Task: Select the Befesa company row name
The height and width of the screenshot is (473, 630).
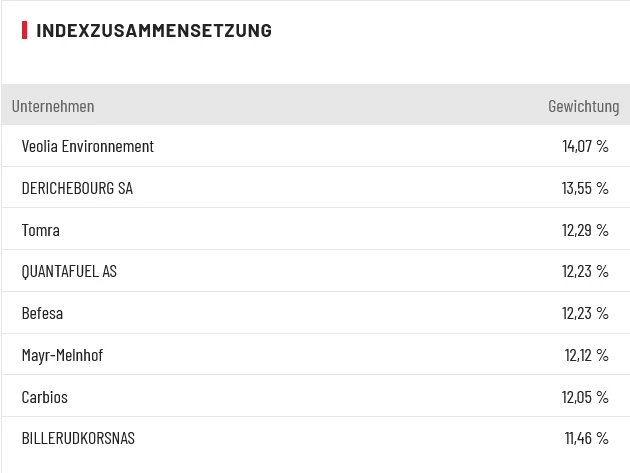Action: point(42,313)
